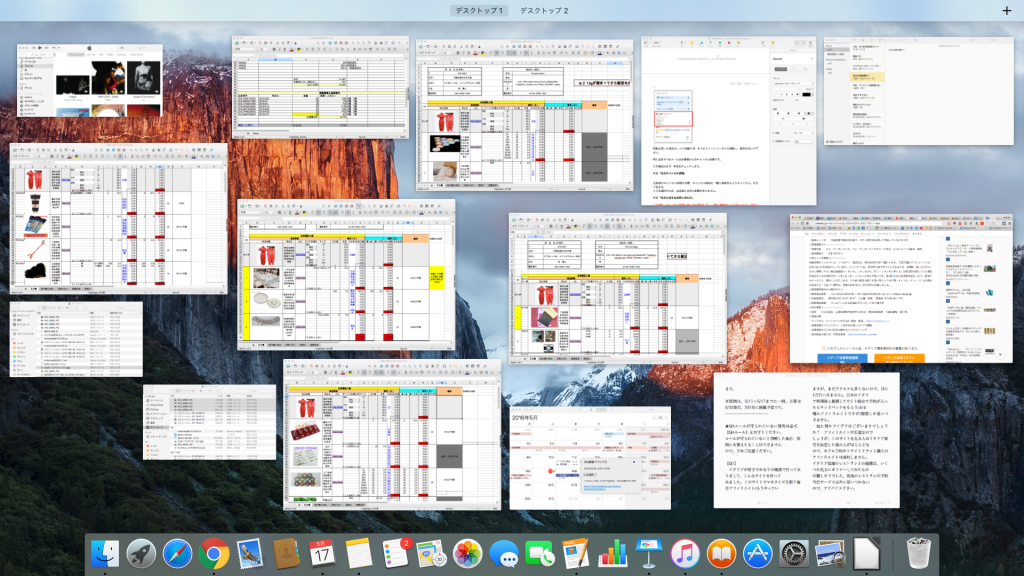
Task: Open Finder from the Dock
Action: (x=104, y=554)
